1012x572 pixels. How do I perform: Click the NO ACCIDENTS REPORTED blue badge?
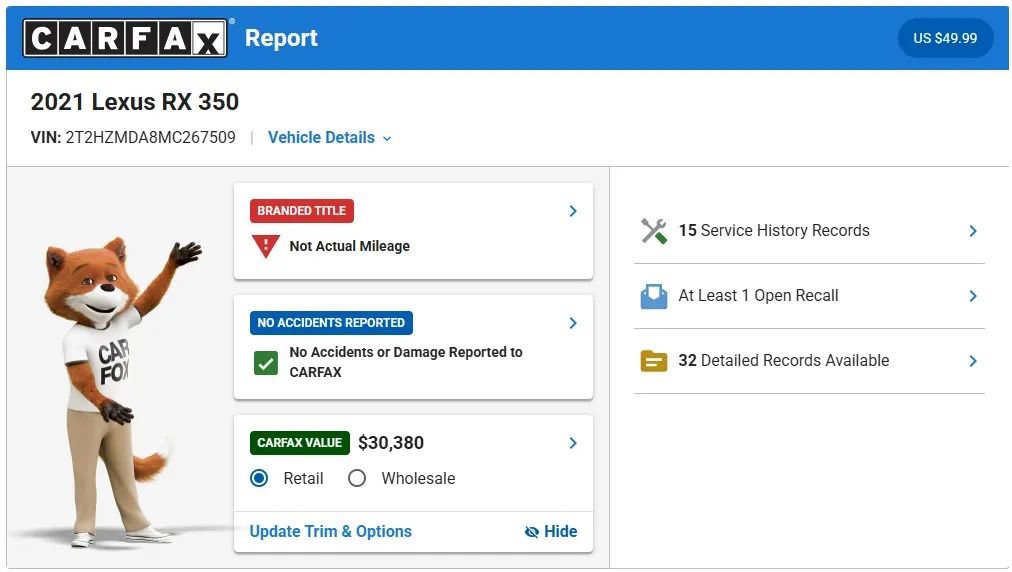pyautogui.click(x=331, y=322)
